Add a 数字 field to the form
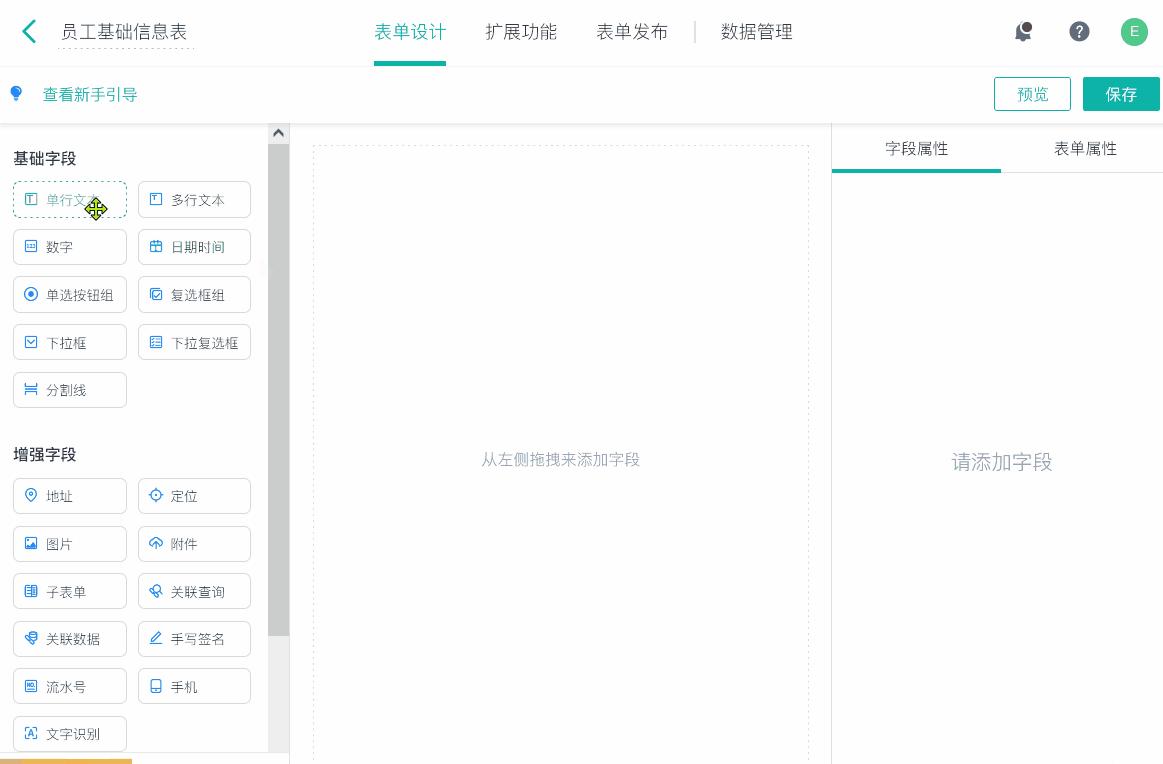The width and height of the screenshot is (1163, 764). pos(69,247)
